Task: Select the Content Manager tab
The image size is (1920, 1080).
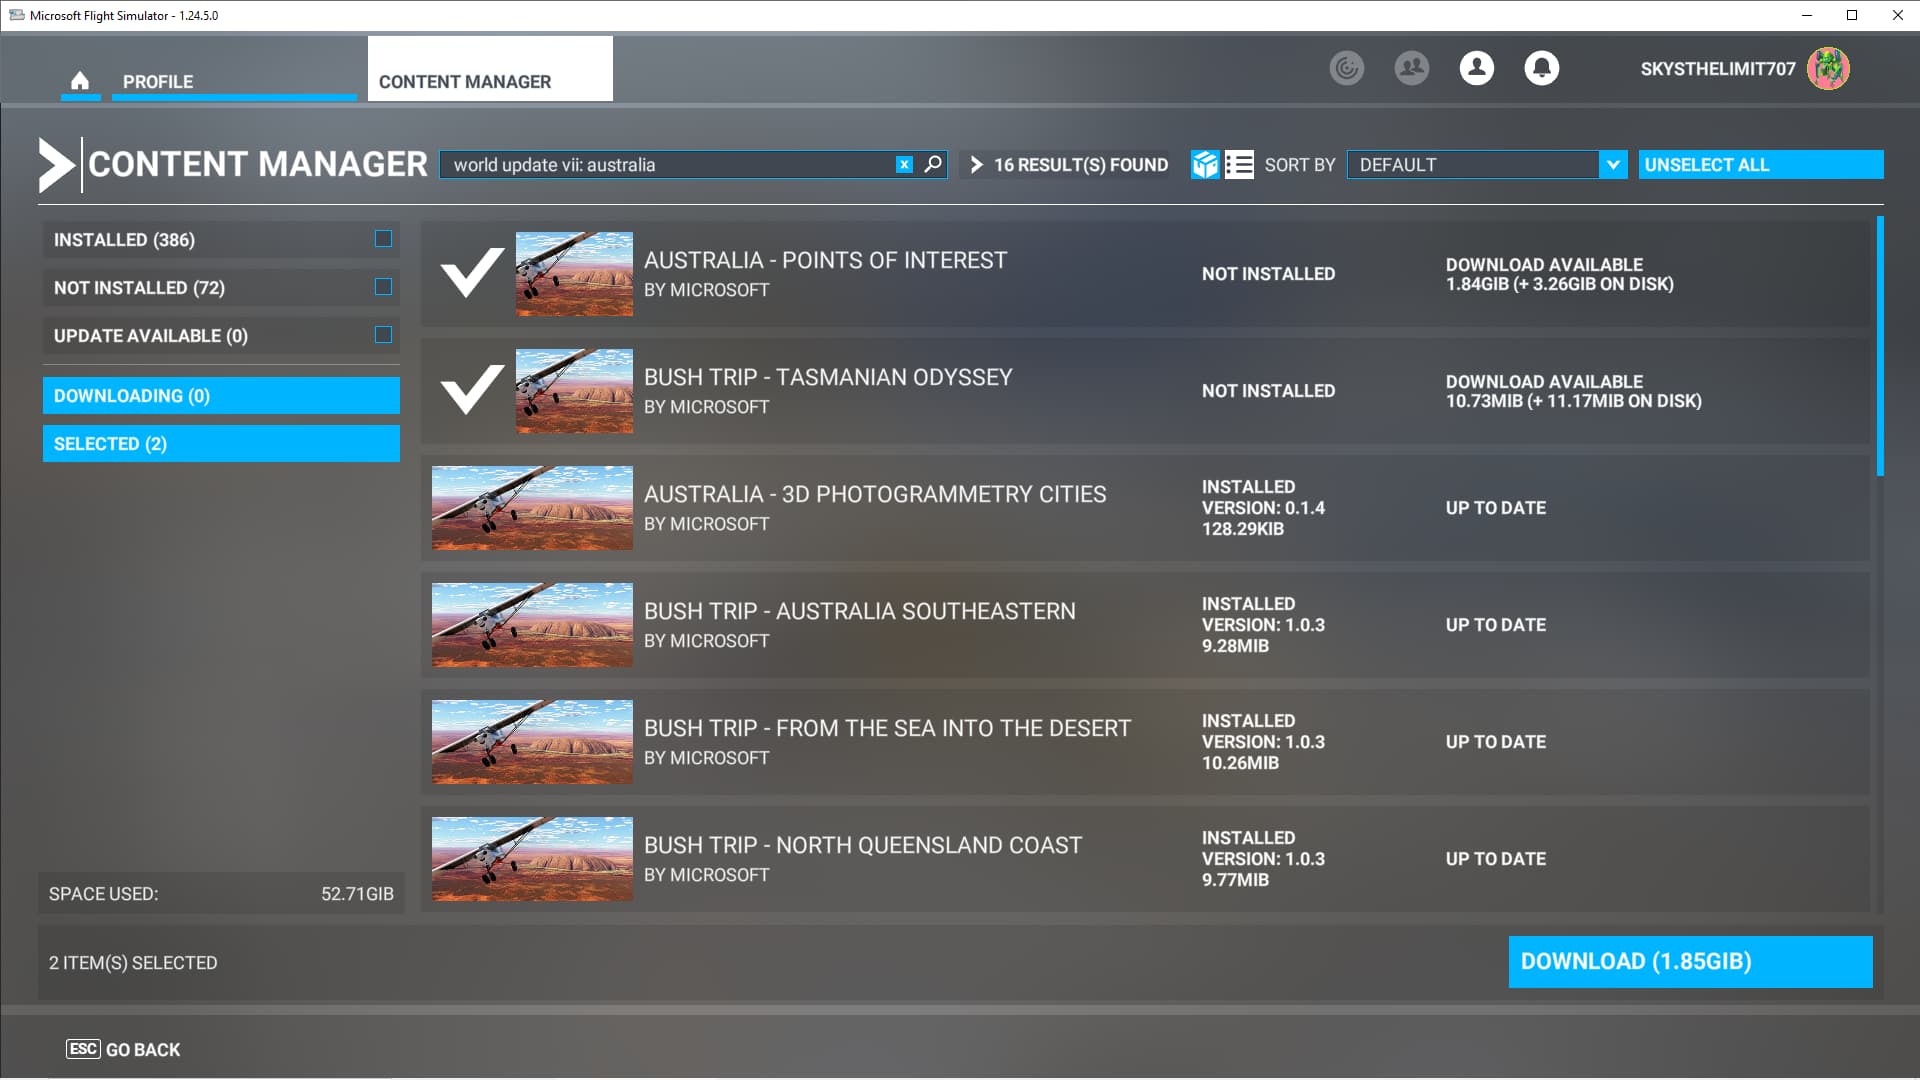Action: [490, 69]
